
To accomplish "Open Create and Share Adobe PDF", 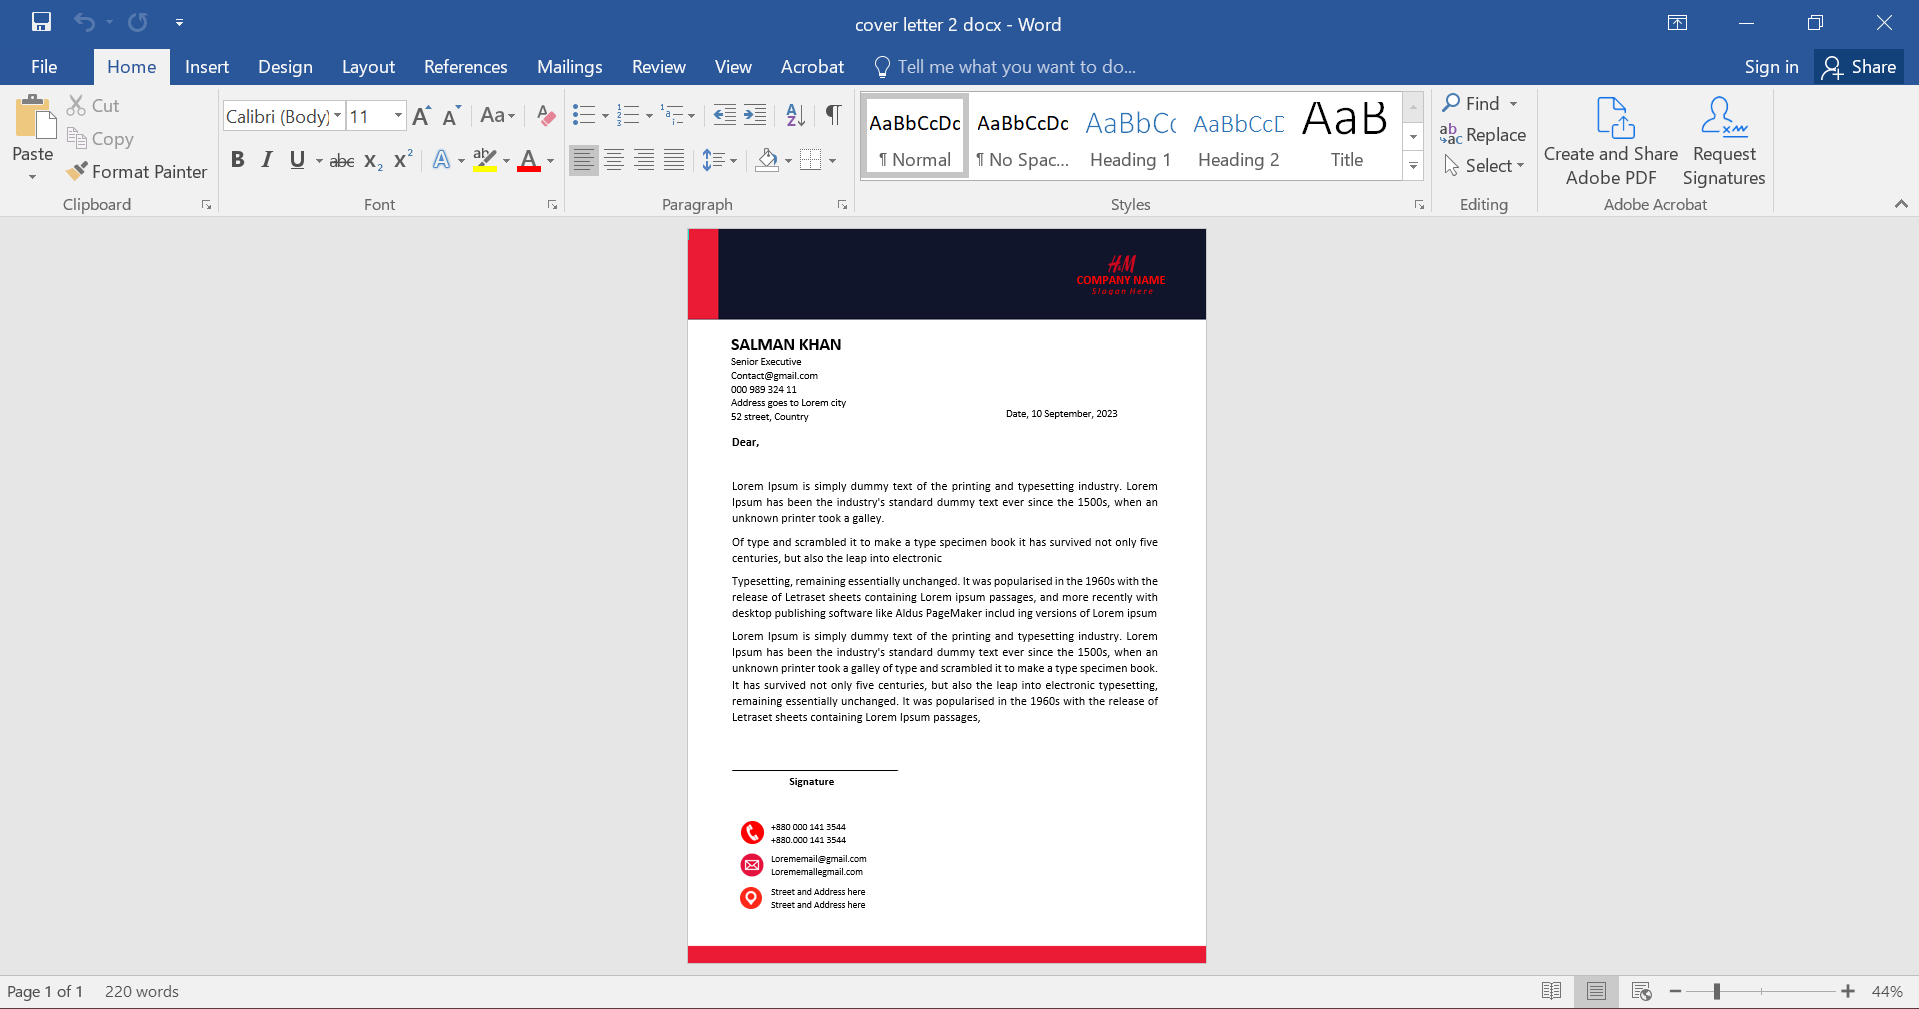I will tap(1610, 140).
